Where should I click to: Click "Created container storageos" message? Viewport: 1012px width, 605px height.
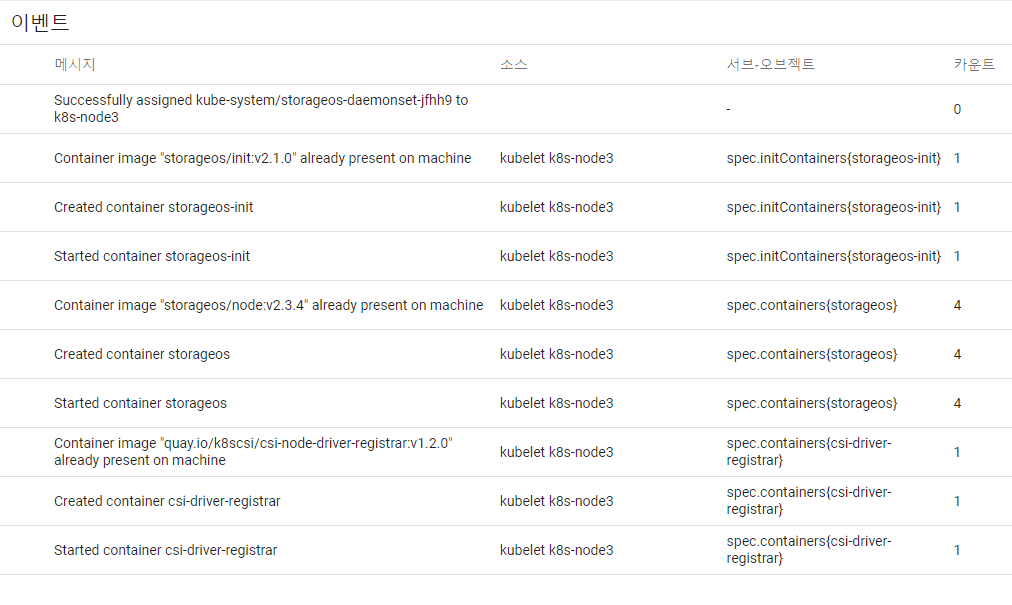pyautogui.click(x=142, y=354)
